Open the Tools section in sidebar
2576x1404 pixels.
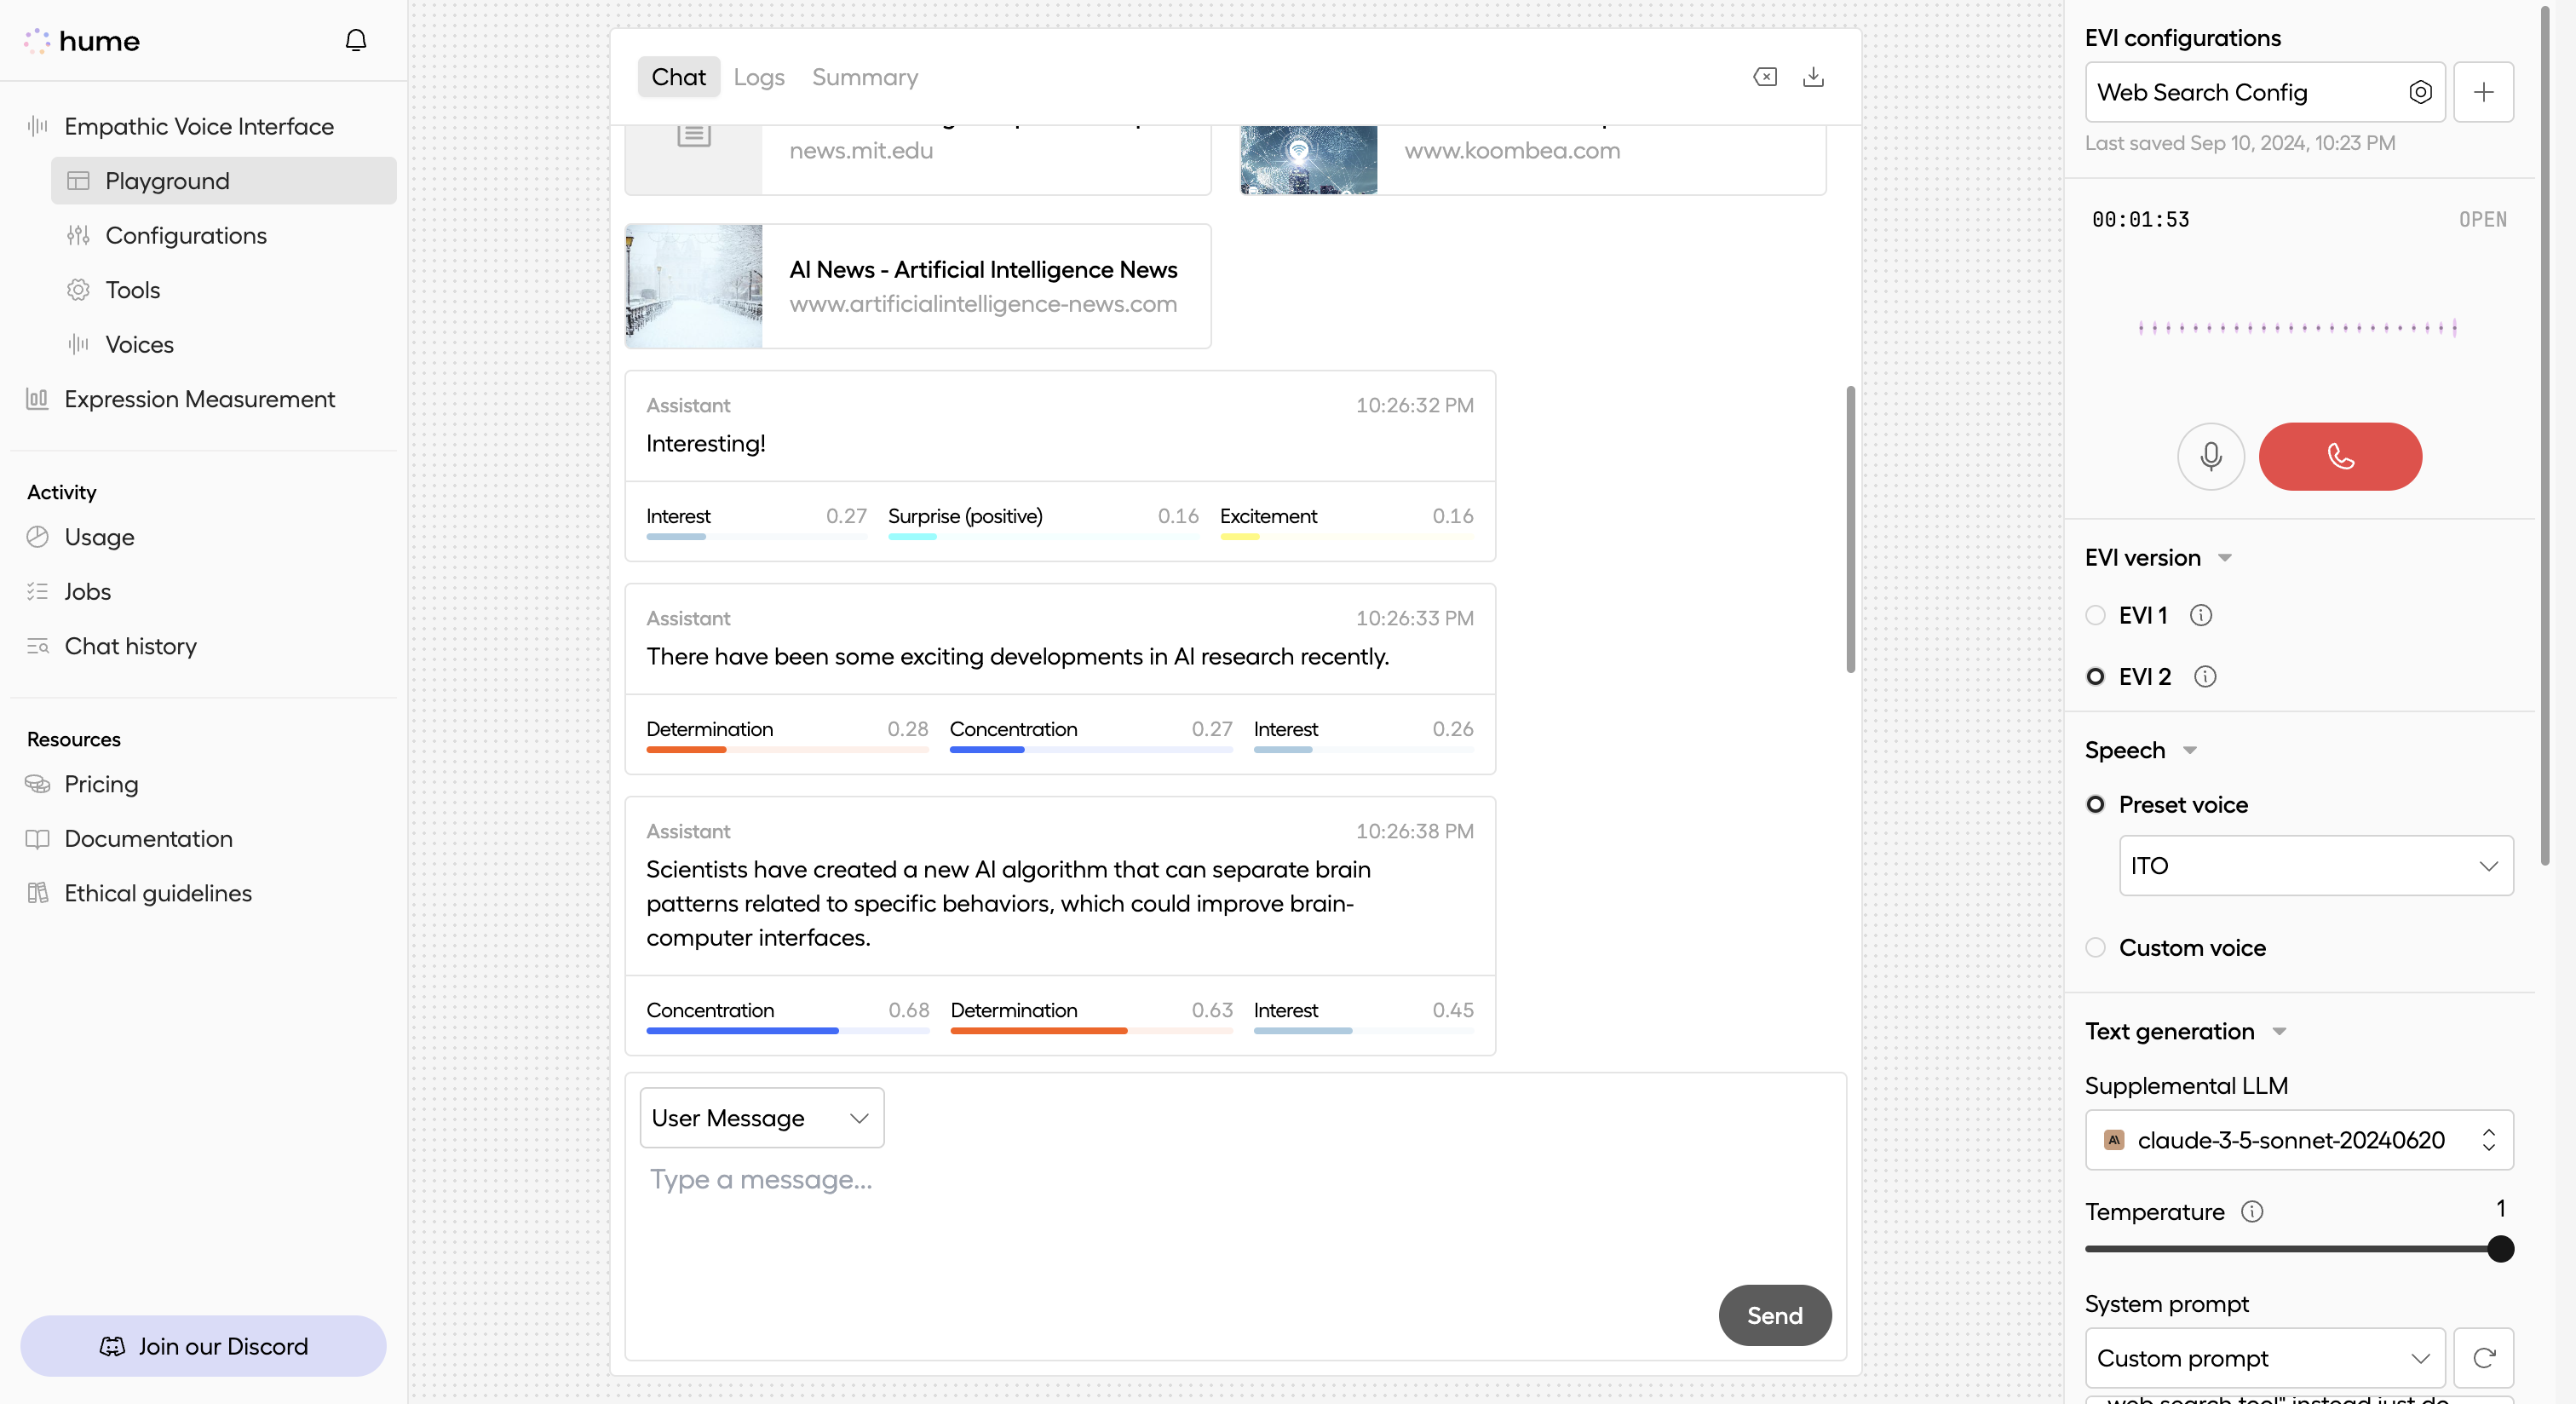coord(132,290)
